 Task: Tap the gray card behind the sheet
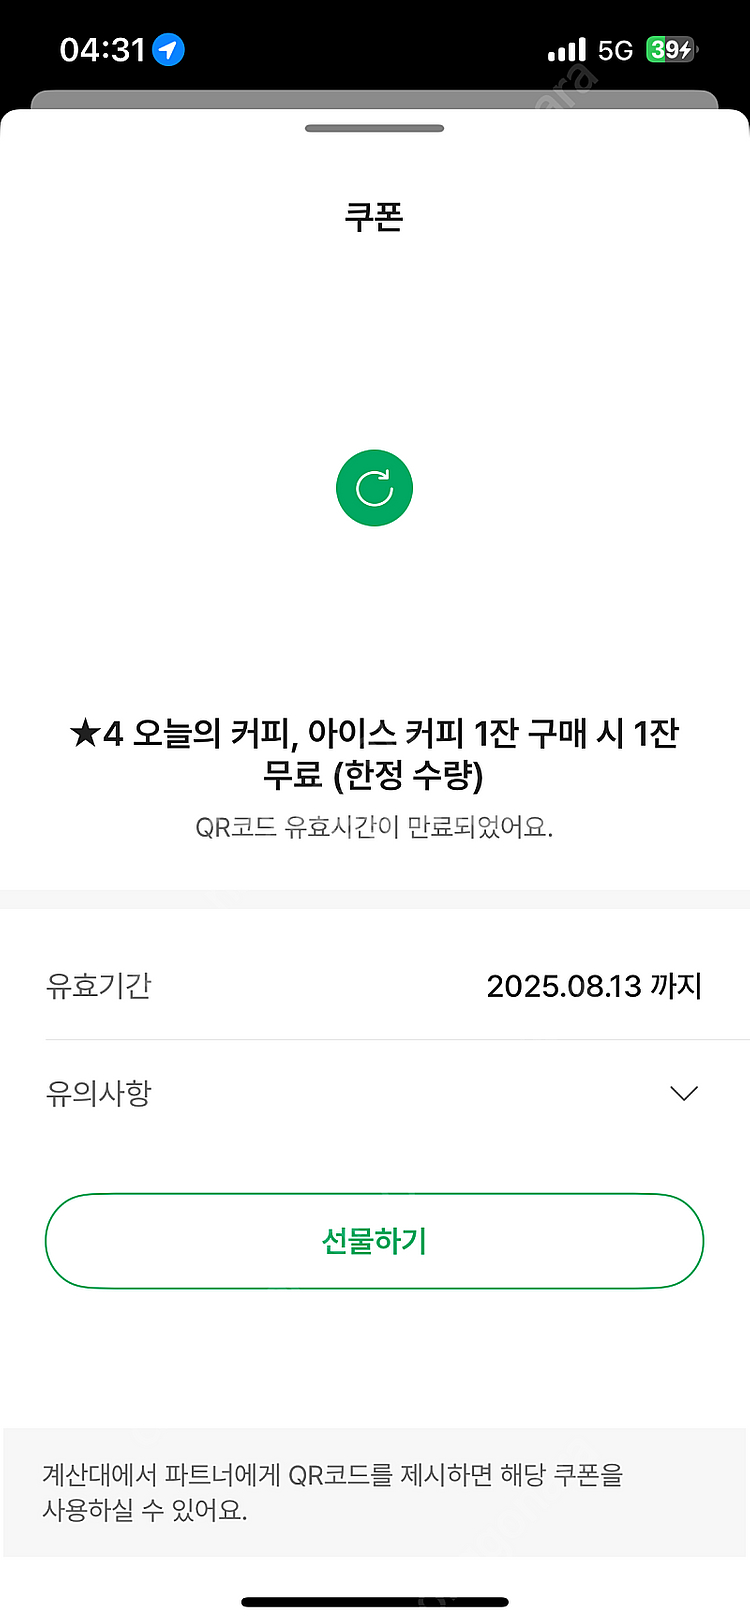(374, 98)
